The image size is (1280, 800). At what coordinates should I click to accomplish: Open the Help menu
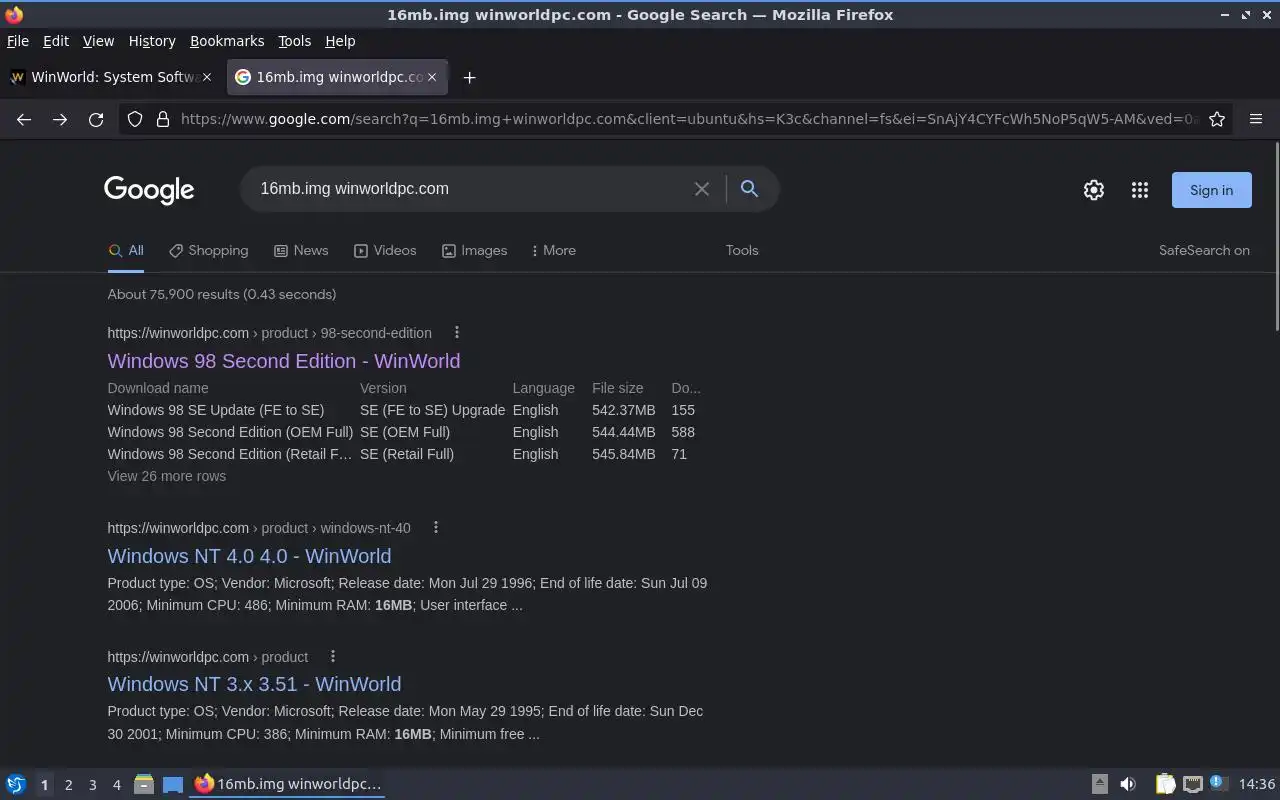coord(340,41)
